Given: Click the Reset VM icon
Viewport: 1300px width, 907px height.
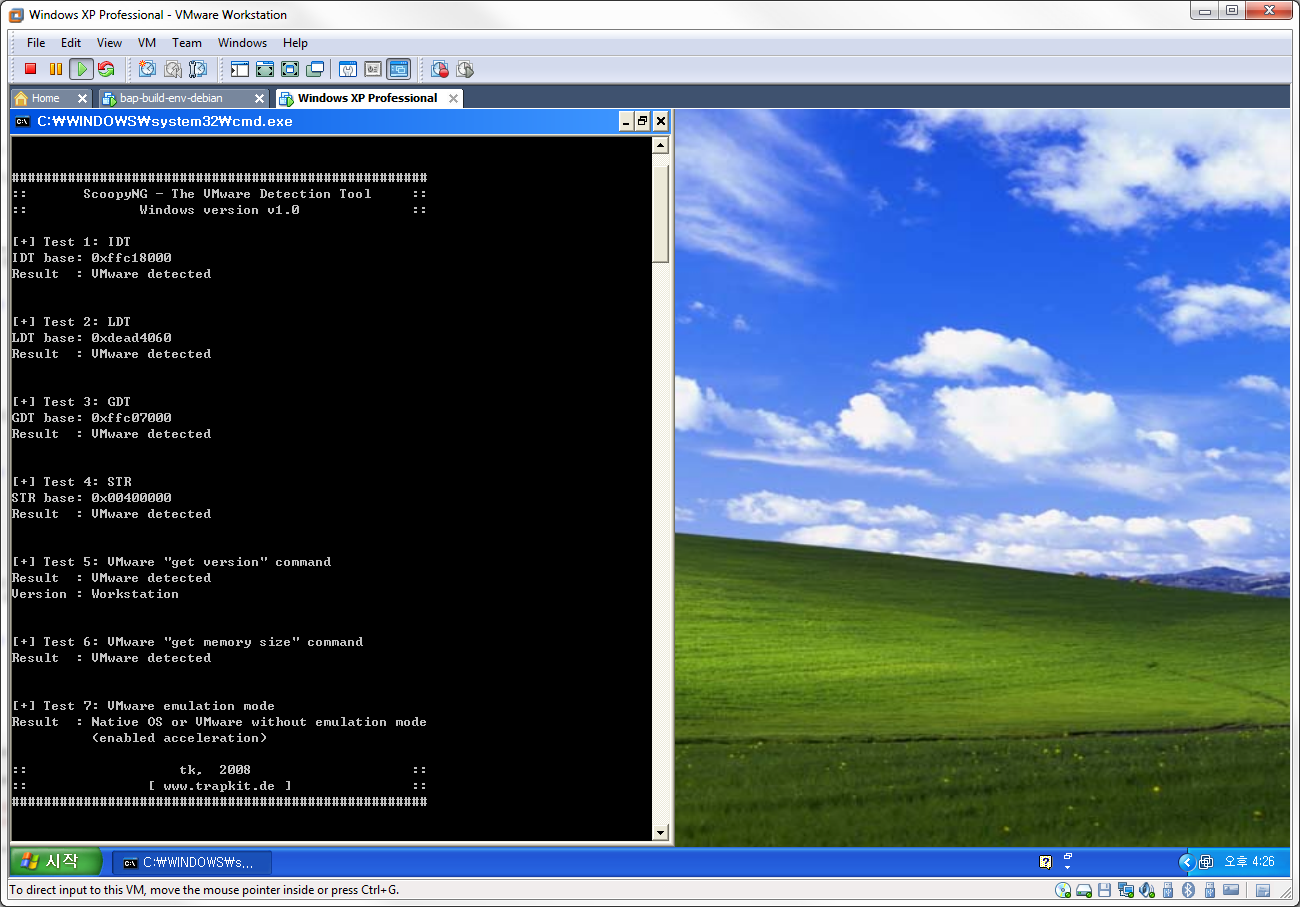Looking at the screenshot, I should [105, 69].
